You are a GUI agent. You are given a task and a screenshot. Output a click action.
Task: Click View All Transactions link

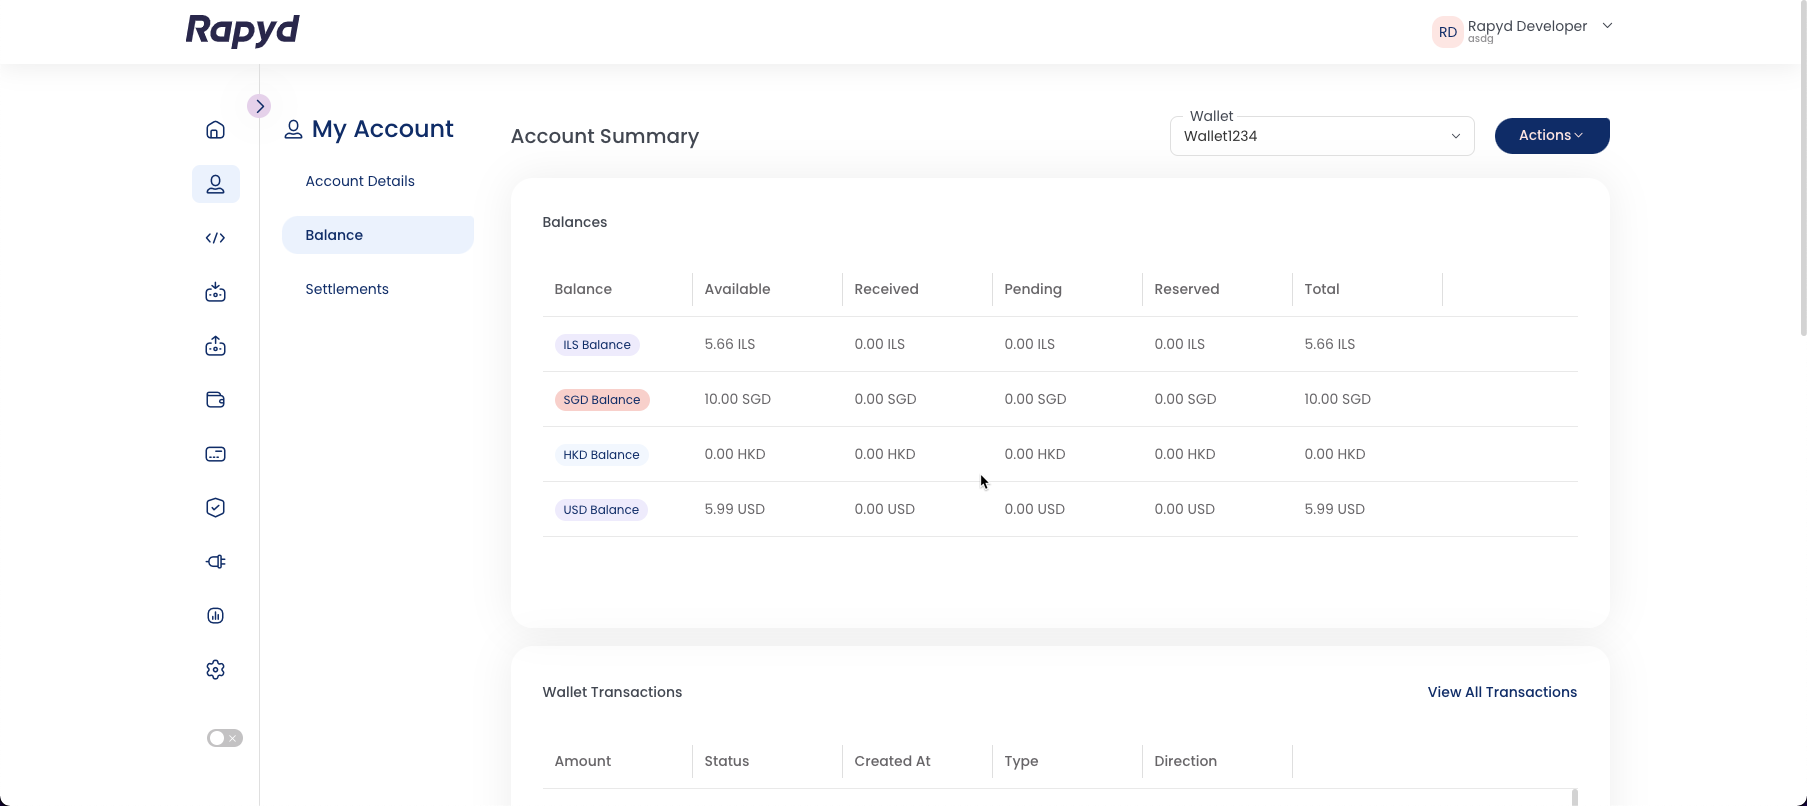coord(1502,692)
